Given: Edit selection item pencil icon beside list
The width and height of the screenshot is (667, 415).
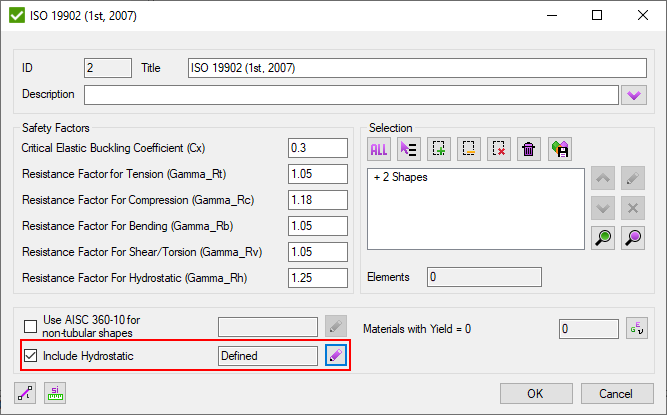Looking at the screenshot, I should [633, 178].
